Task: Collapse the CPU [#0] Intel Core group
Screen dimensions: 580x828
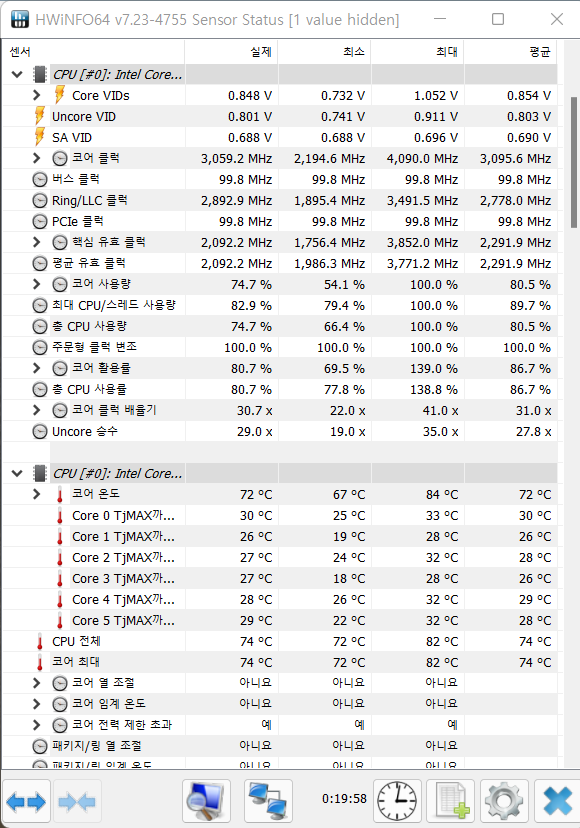Action: coord(16,73)
